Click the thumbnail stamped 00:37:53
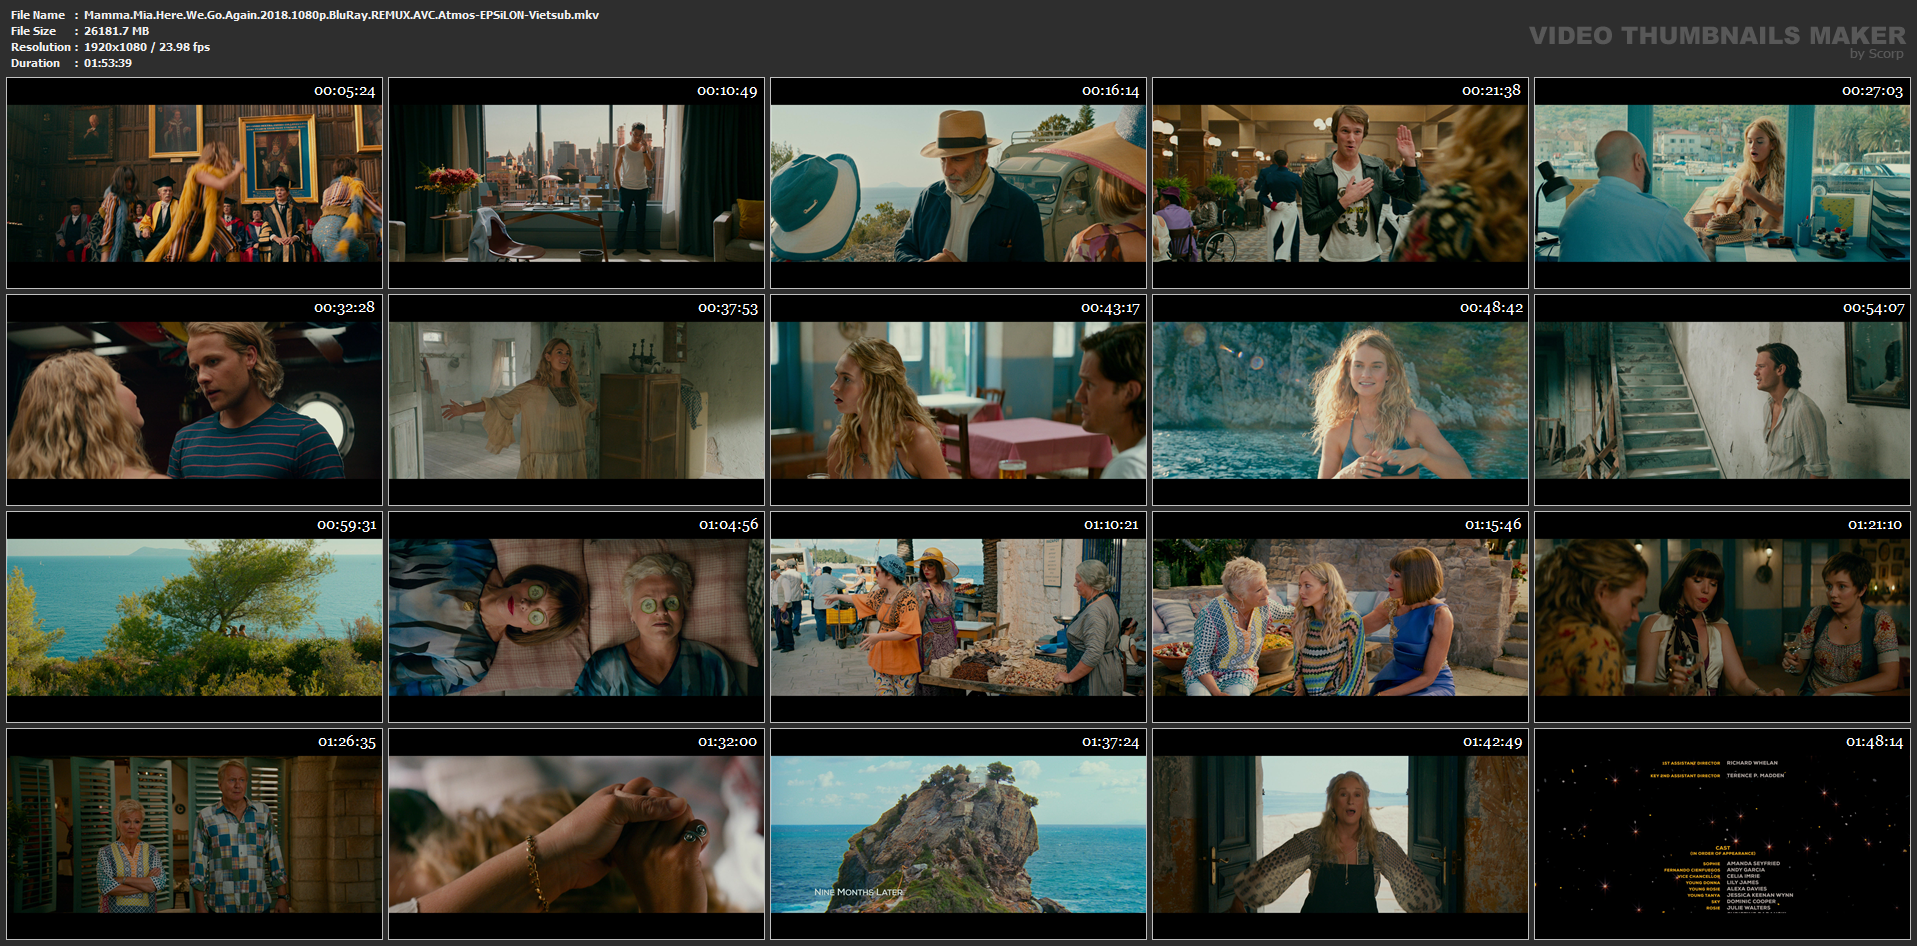This screenshot has width=1917, height=946. (576, 400)
